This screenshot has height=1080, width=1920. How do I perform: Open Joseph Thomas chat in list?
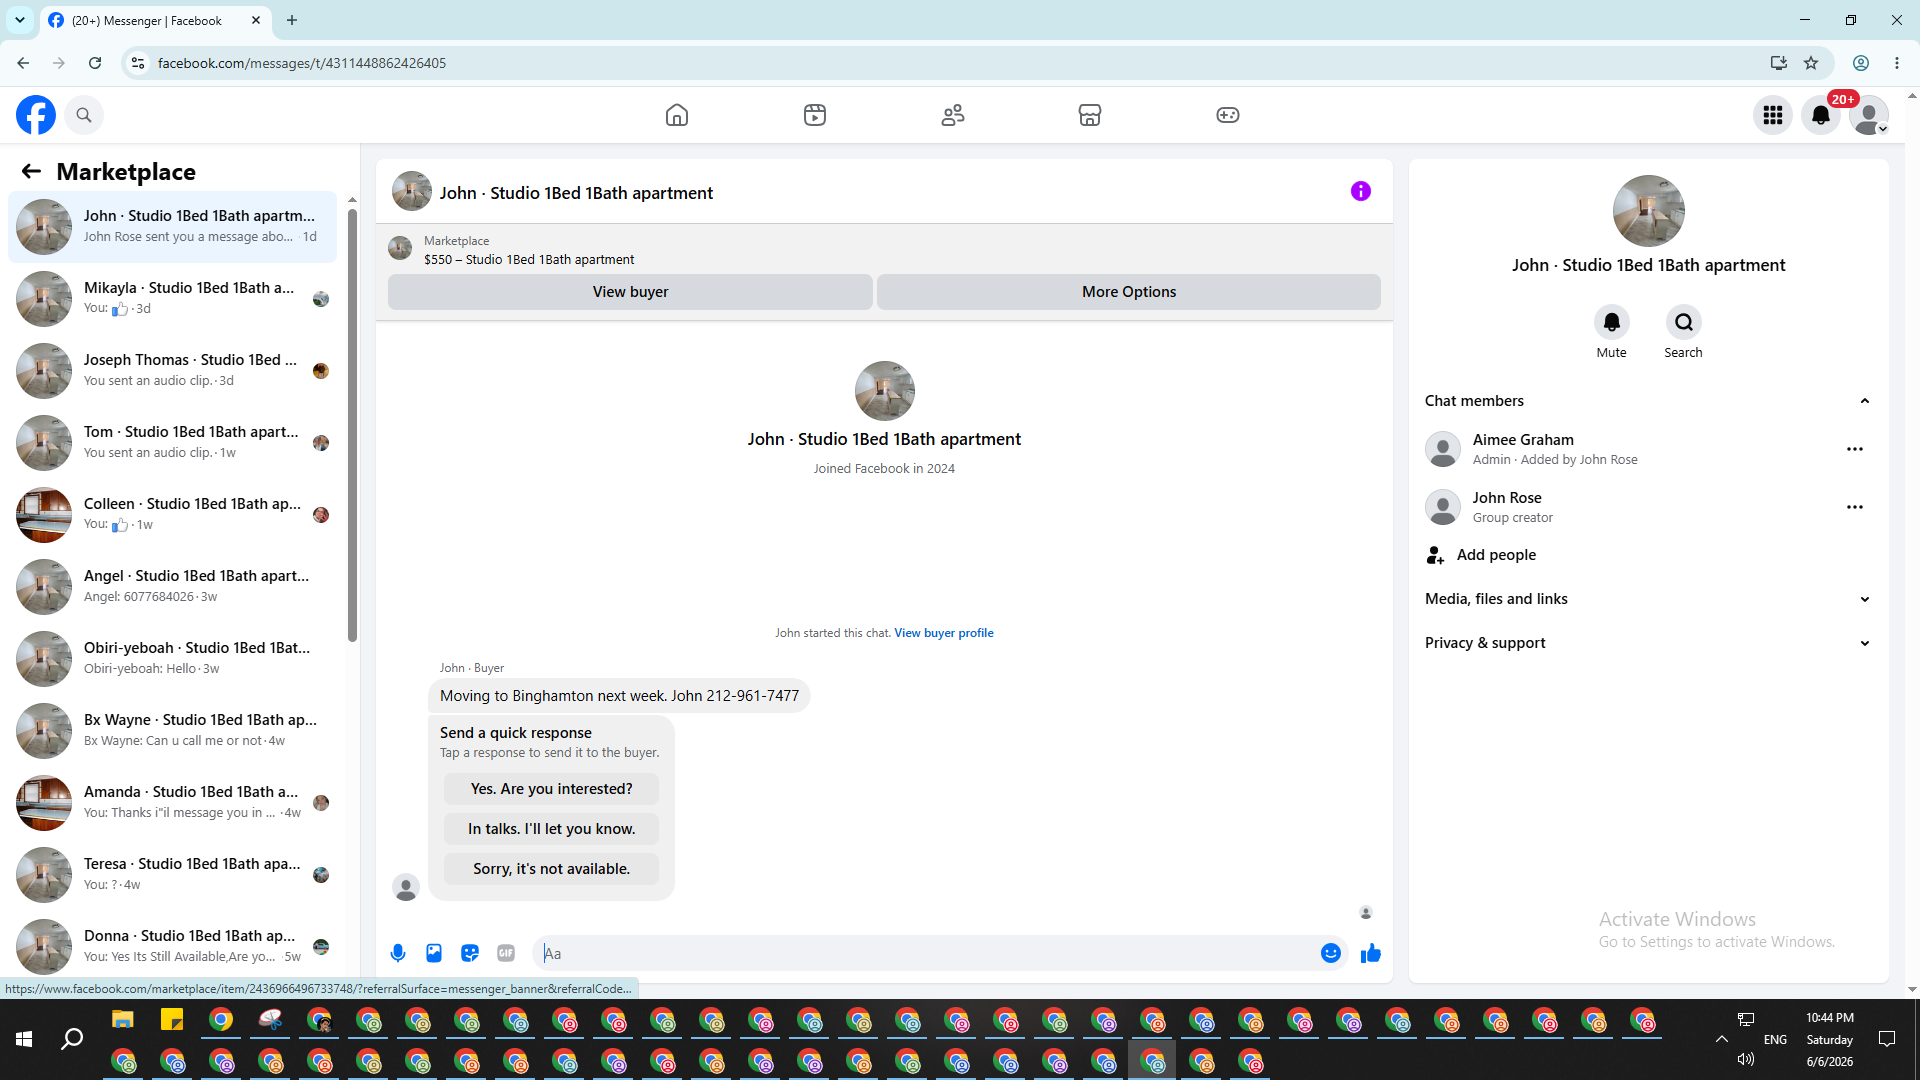tap(173, 371)
